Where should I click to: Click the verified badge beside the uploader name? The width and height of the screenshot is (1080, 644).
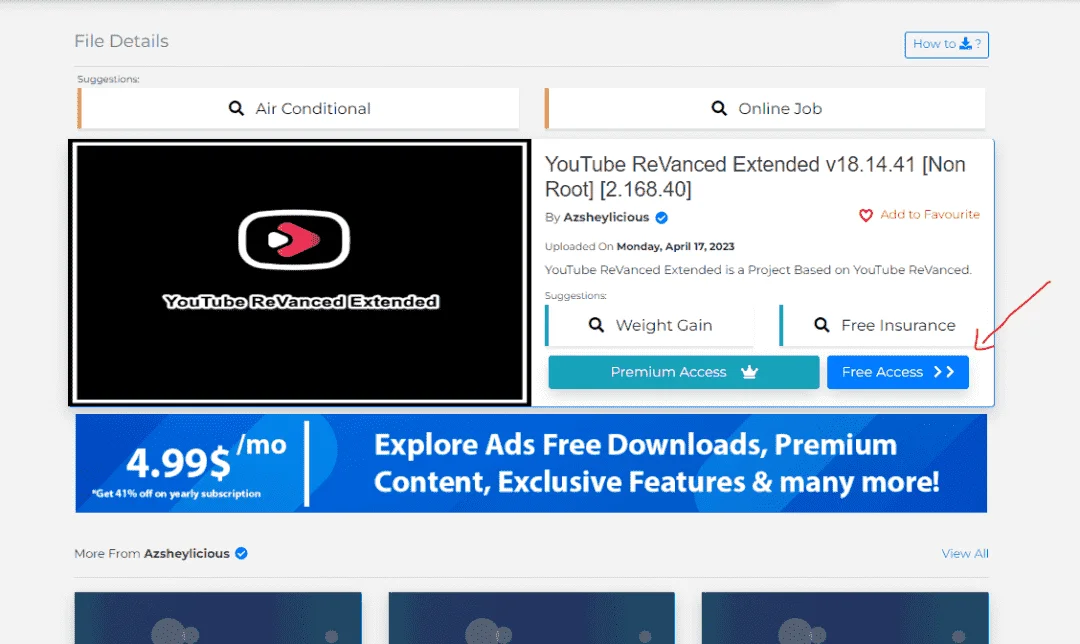[x=662, y=218]
